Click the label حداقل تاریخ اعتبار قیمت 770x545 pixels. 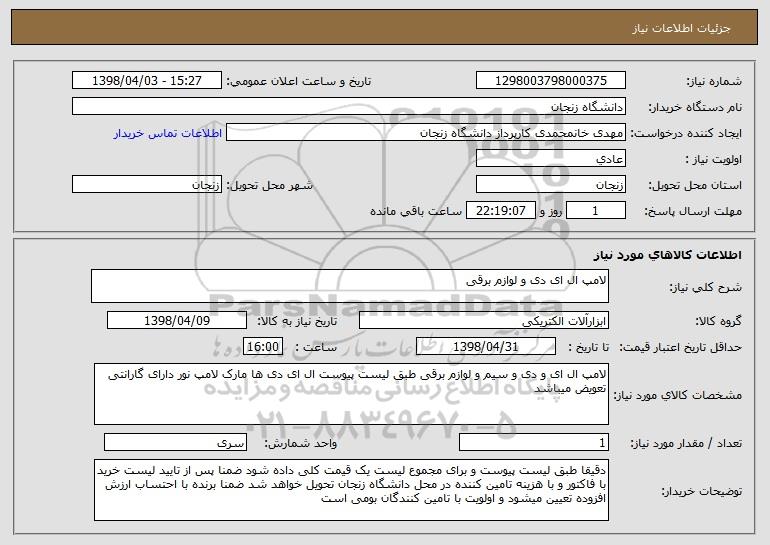[680, 347]
